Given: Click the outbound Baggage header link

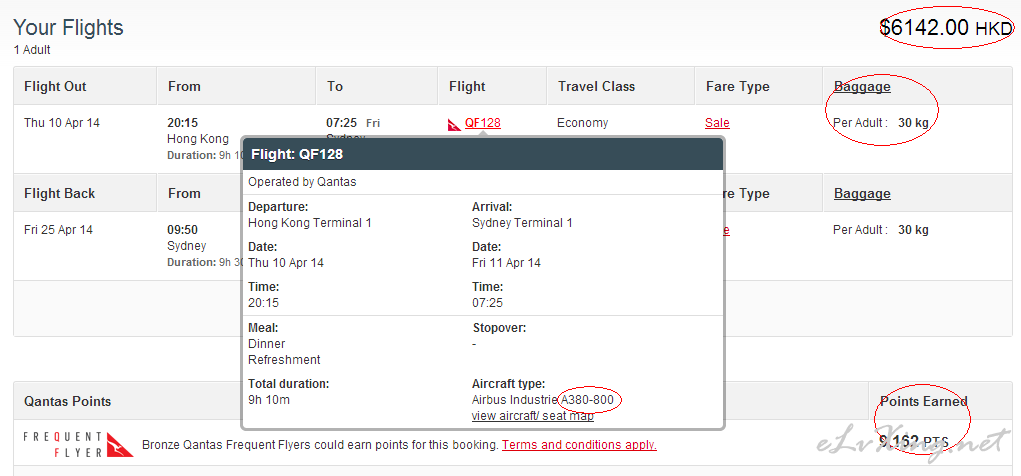Looking at the screenshot, I should coord(862,86).
